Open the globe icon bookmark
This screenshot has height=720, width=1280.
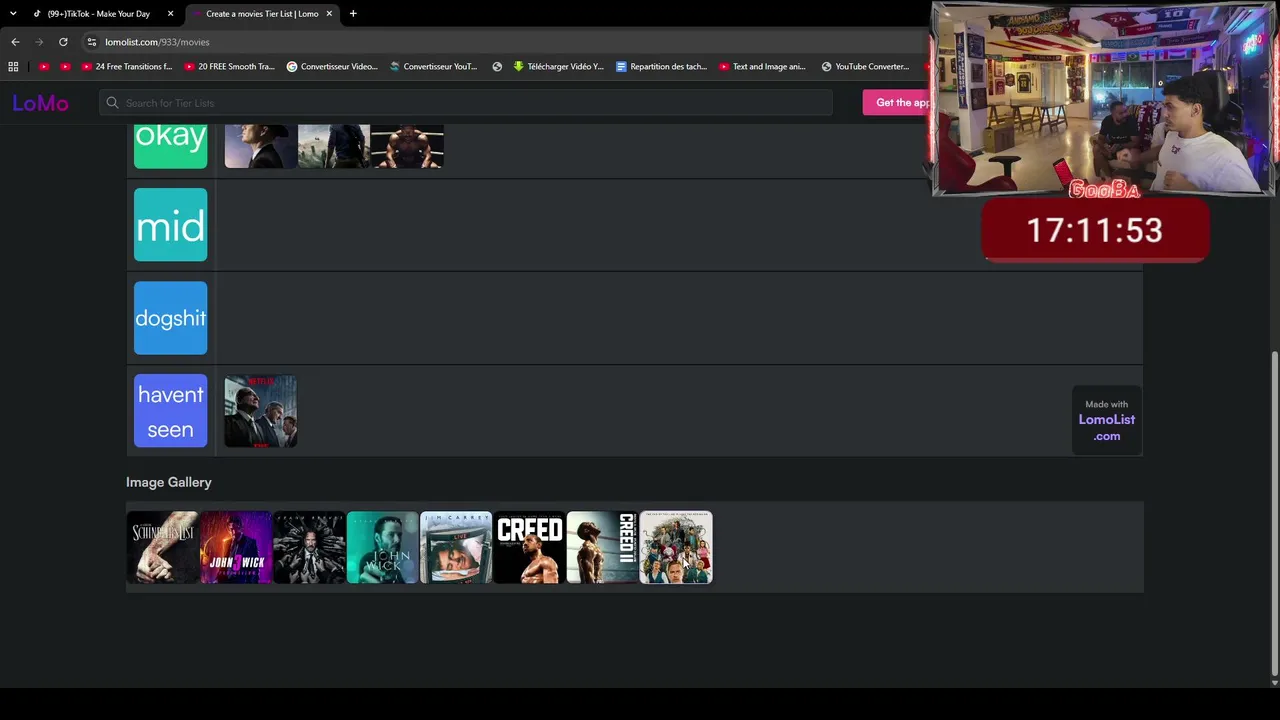(x=497, y=67)
